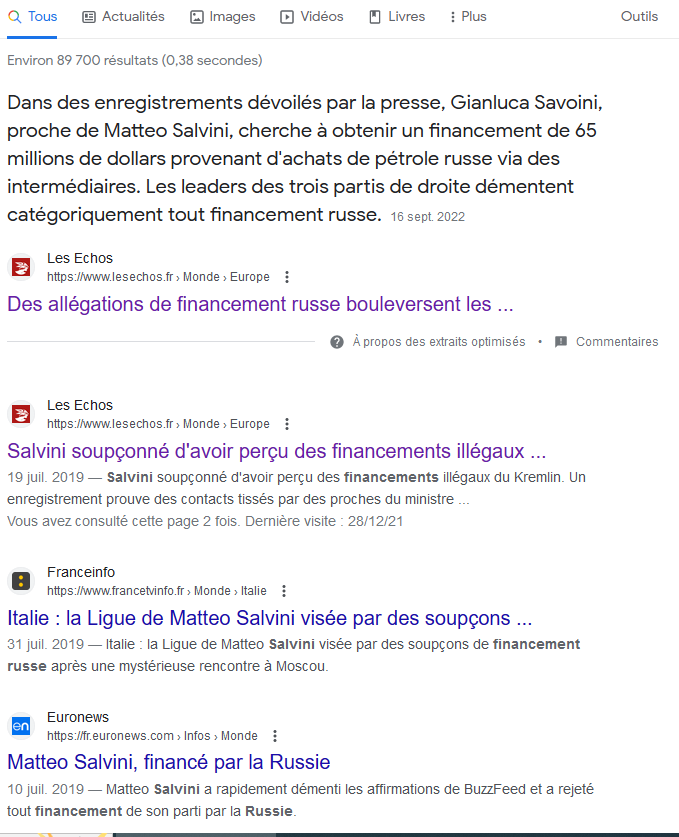
Task: Click the question mark icon about featured snippets
Action: [337, 342]
